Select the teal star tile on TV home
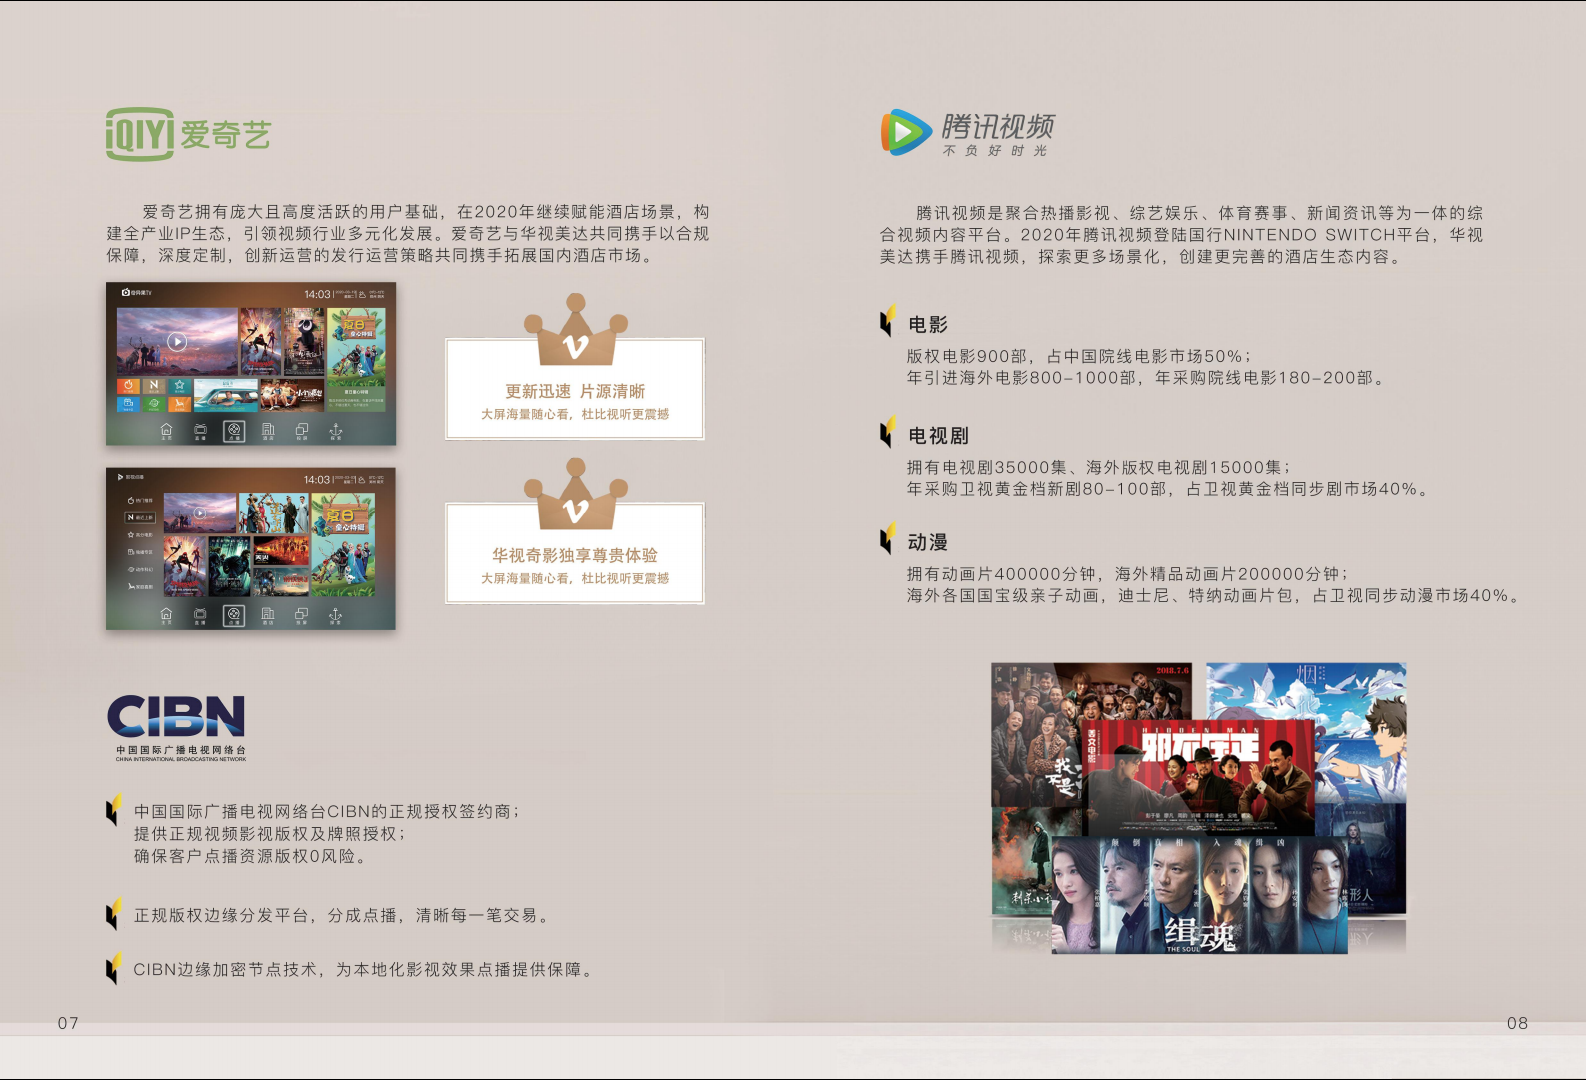 178,386
